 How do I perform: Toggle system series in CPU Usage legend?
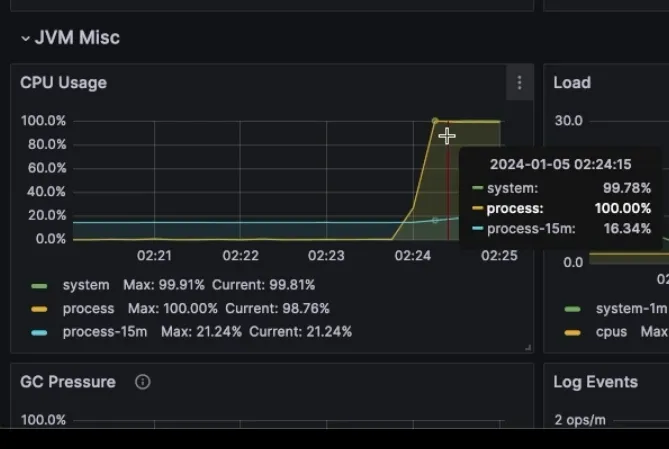86,285
